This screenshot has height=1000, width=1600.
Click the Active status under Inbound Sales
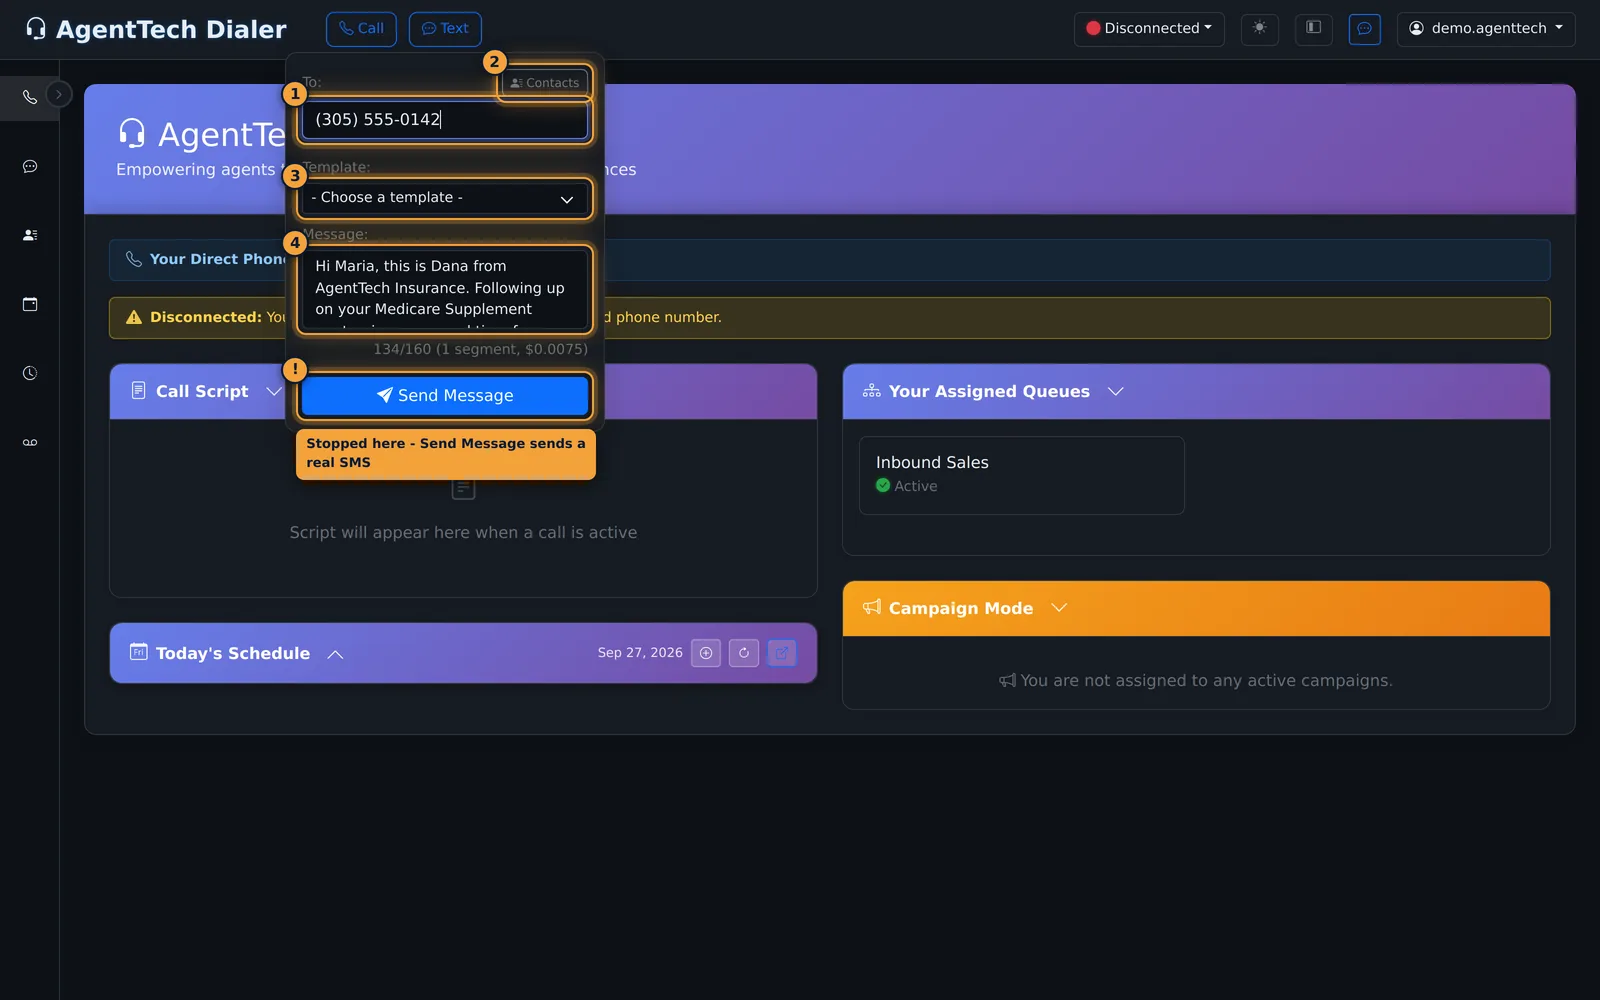[x=907, y=486]
